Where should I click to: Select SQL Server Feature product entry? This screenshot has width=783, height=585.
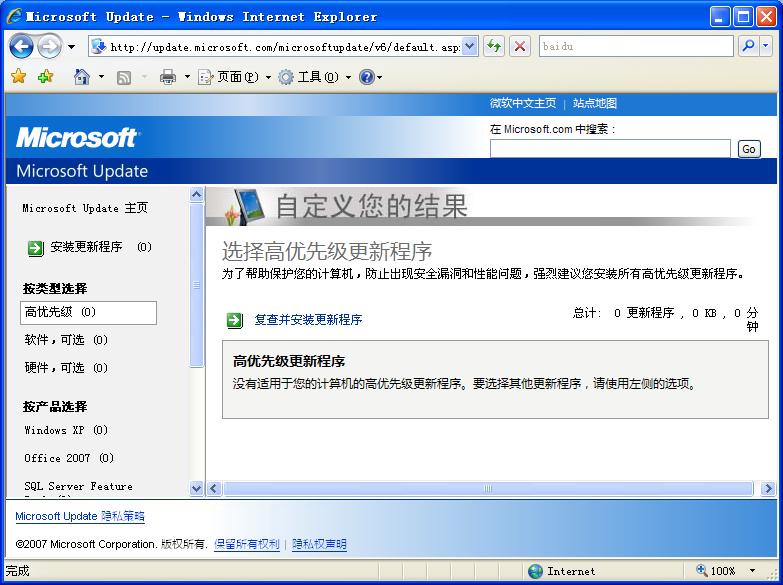[x=78, y=486]
